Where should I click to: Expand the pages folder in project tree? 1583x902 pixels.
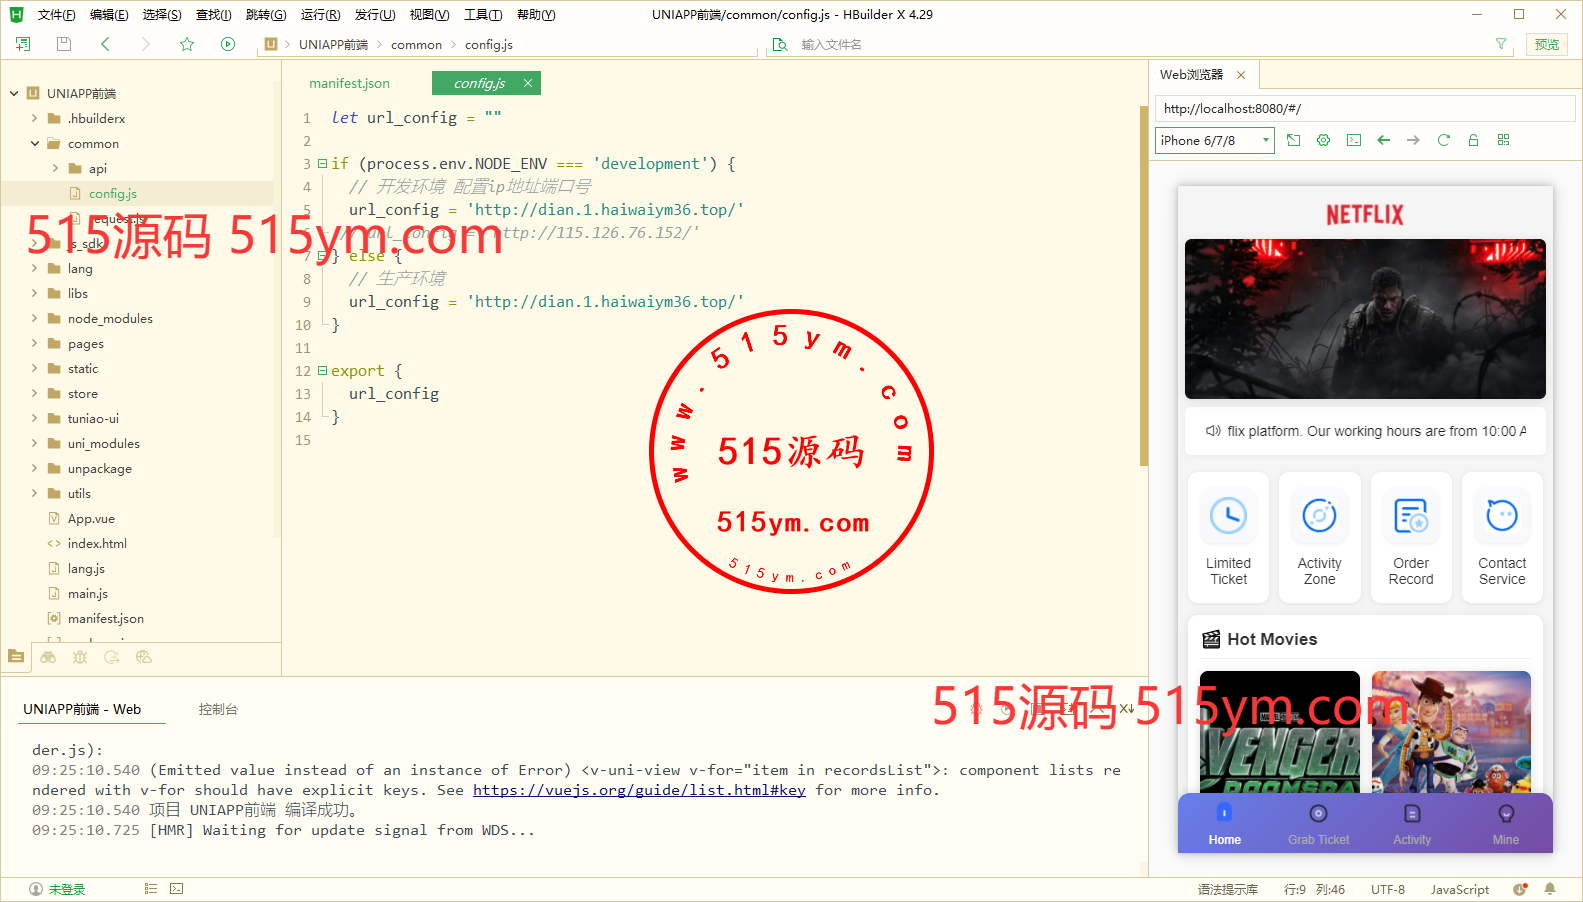pos(34,343)
